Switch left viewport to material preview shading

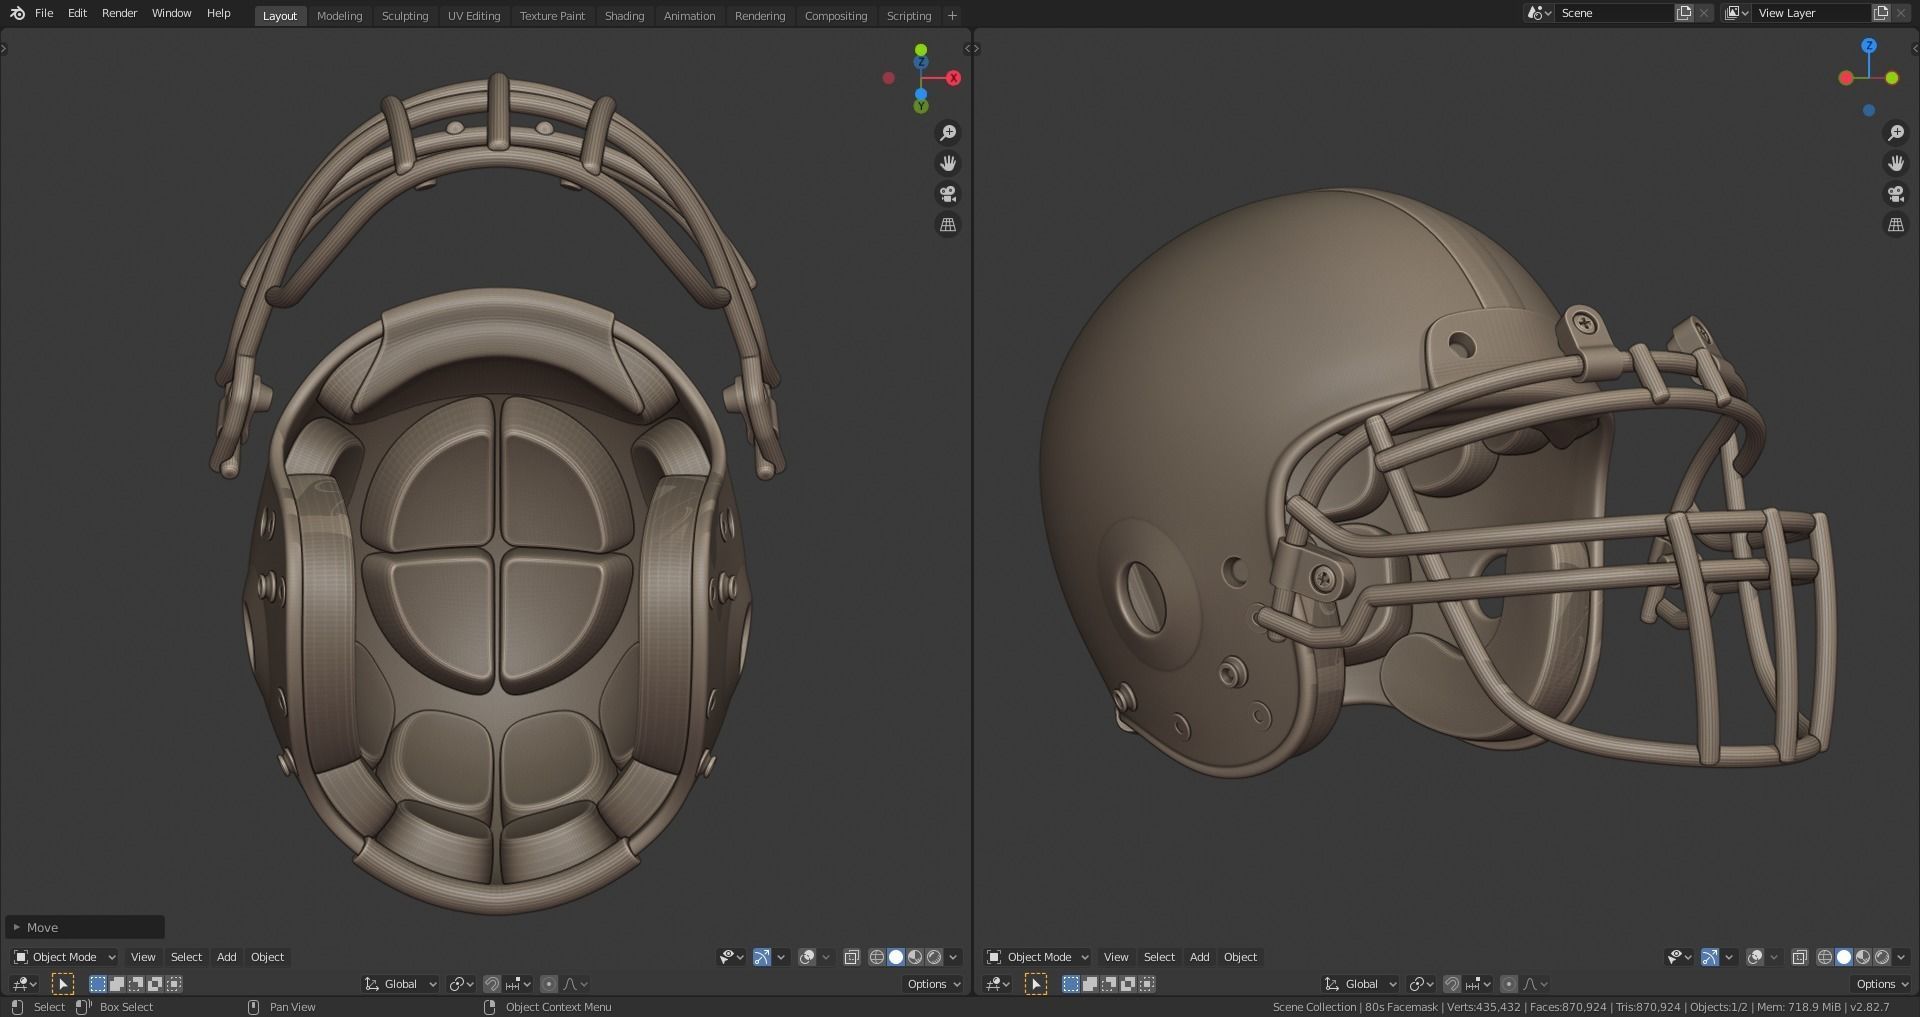[915, 957]
